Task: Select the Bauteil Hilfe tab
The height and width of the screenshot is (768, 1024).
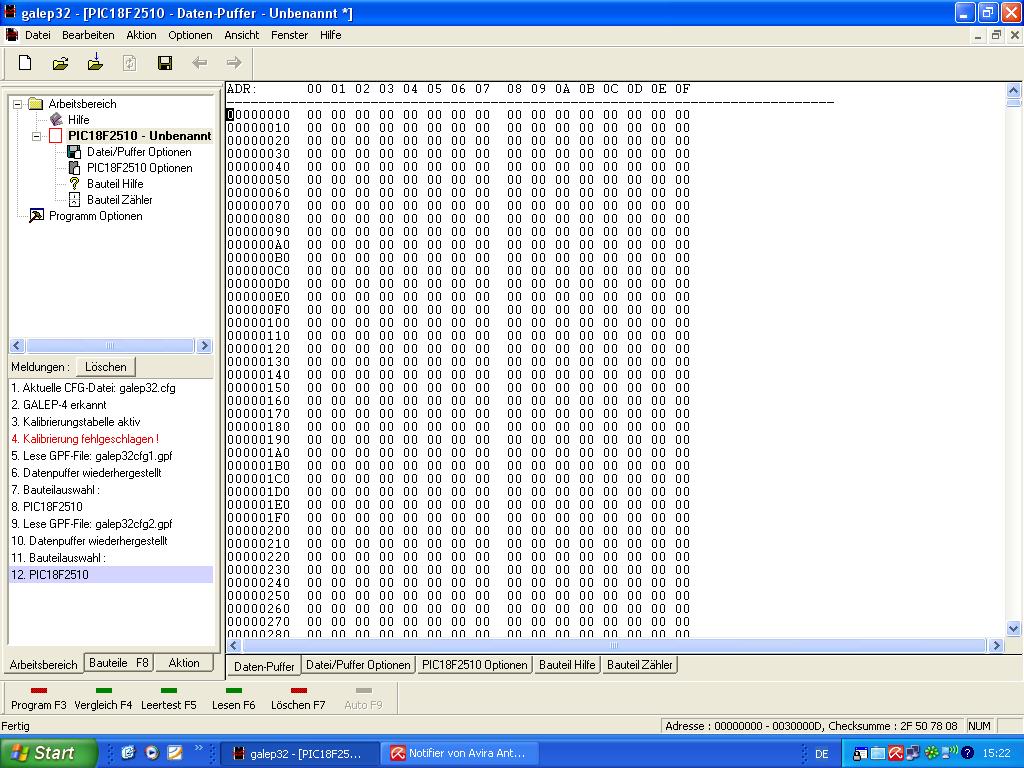Action: [567, 665]
